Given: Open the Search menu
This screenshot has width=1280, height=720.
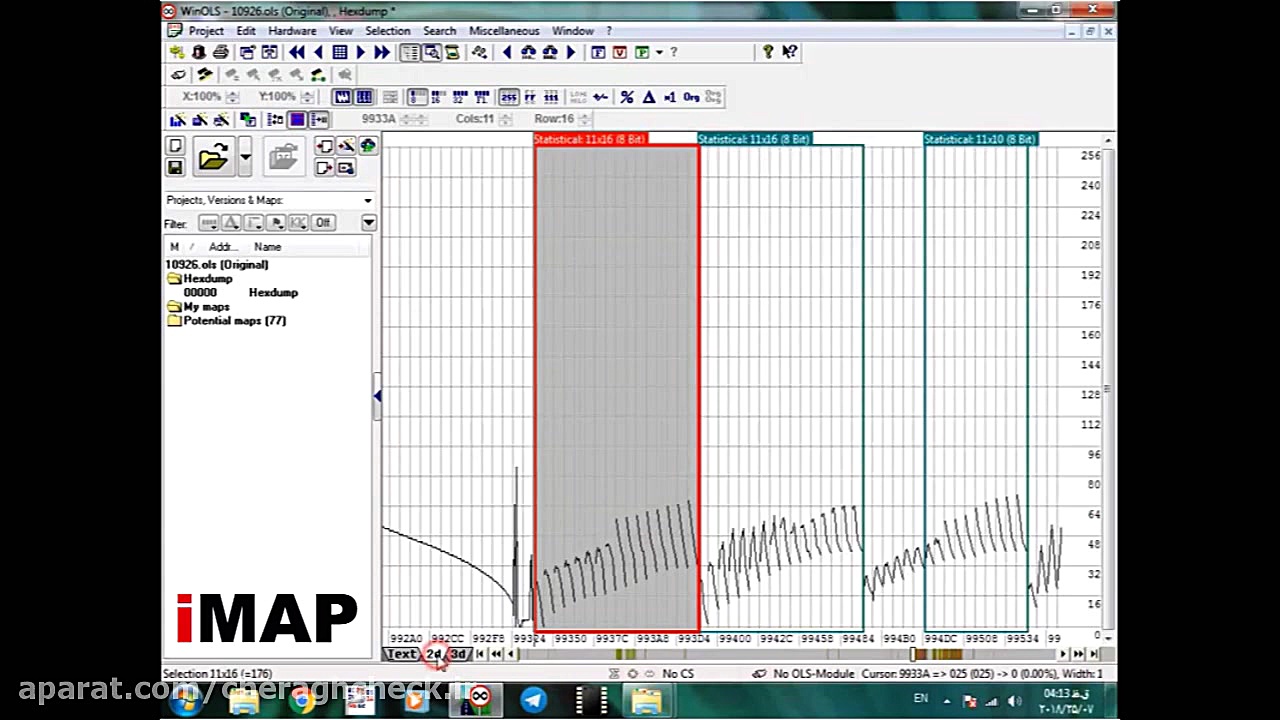Looking at the screenshot, I should pos(439,31).
